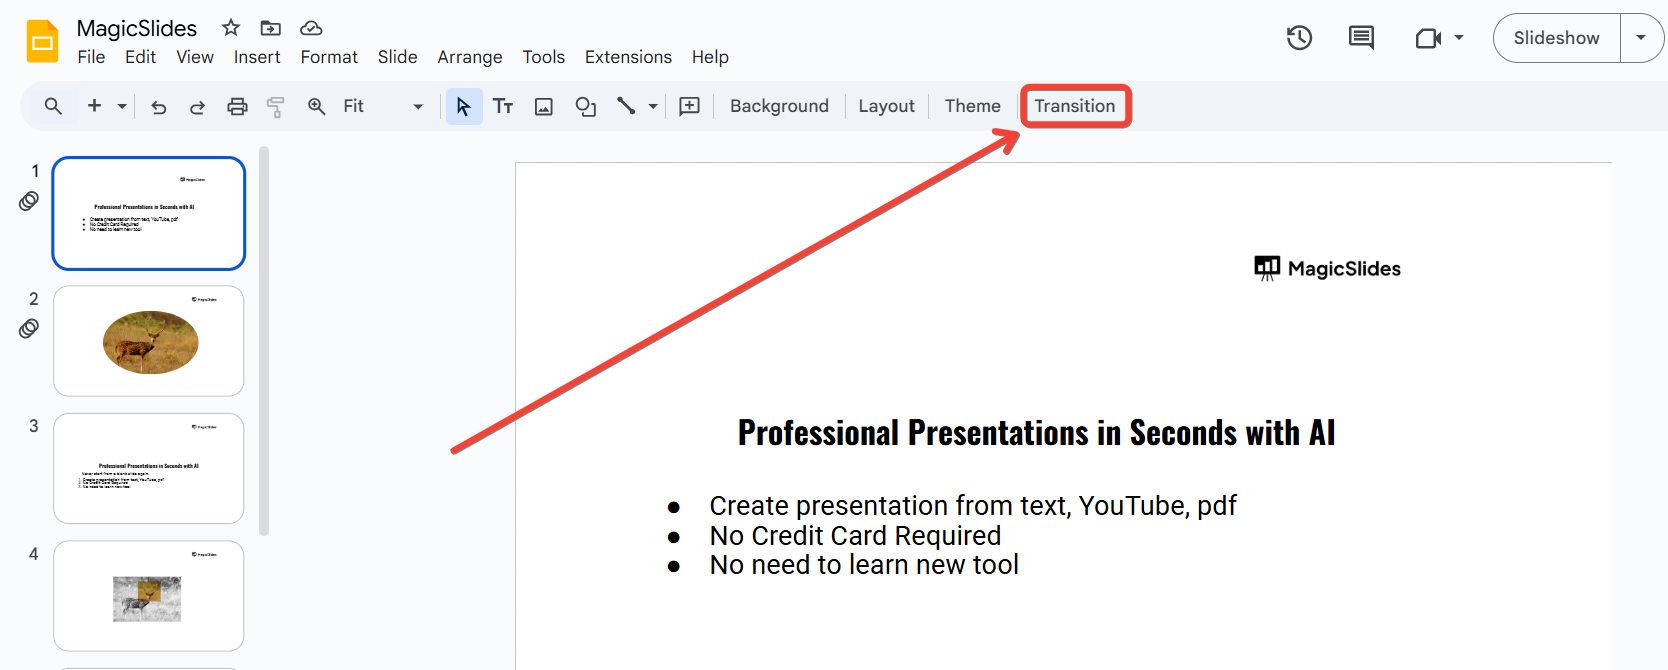Viewport: 1668px width, 670px height.
Task: Open version history clock icon
Action: pyautogui.click(x=1299, y=38)
